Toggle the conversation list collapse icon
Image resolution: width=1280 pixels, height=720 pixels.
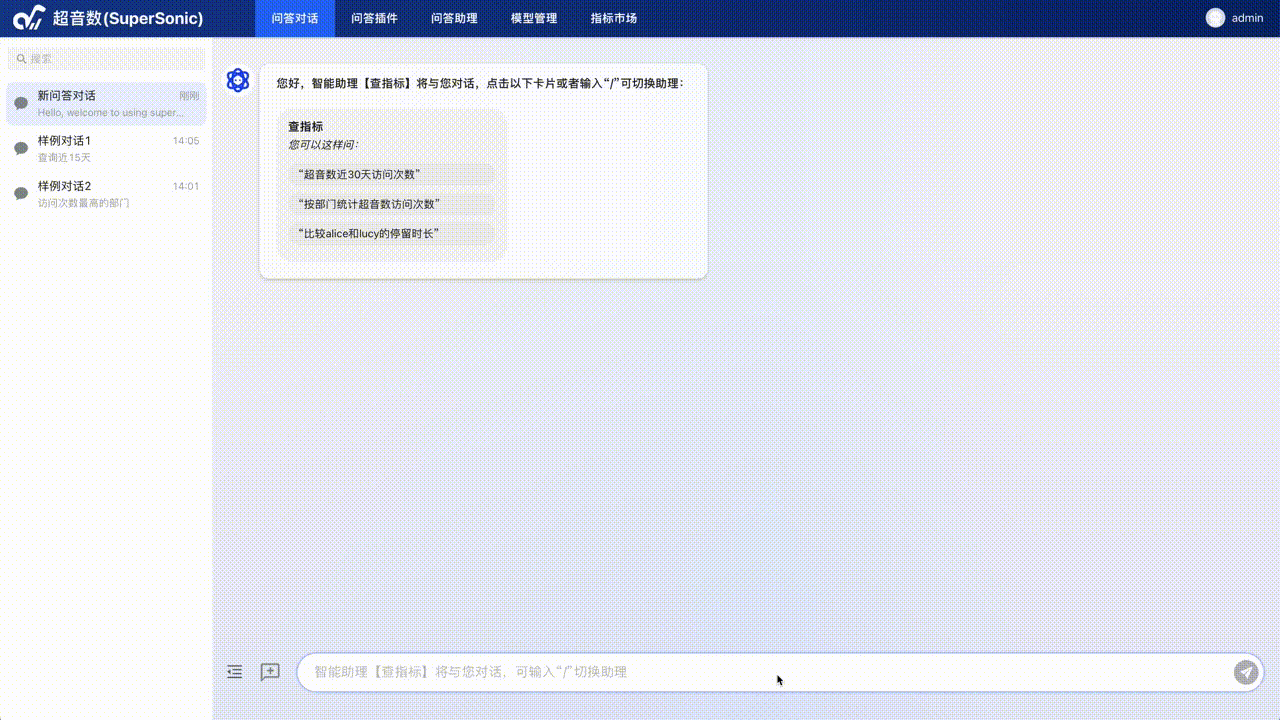pyautogui.click(x=235, y=672)
